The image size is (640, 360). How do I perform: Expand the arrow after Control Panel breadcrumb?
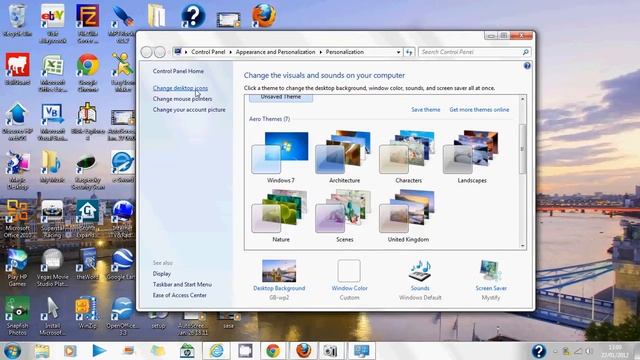231,52
